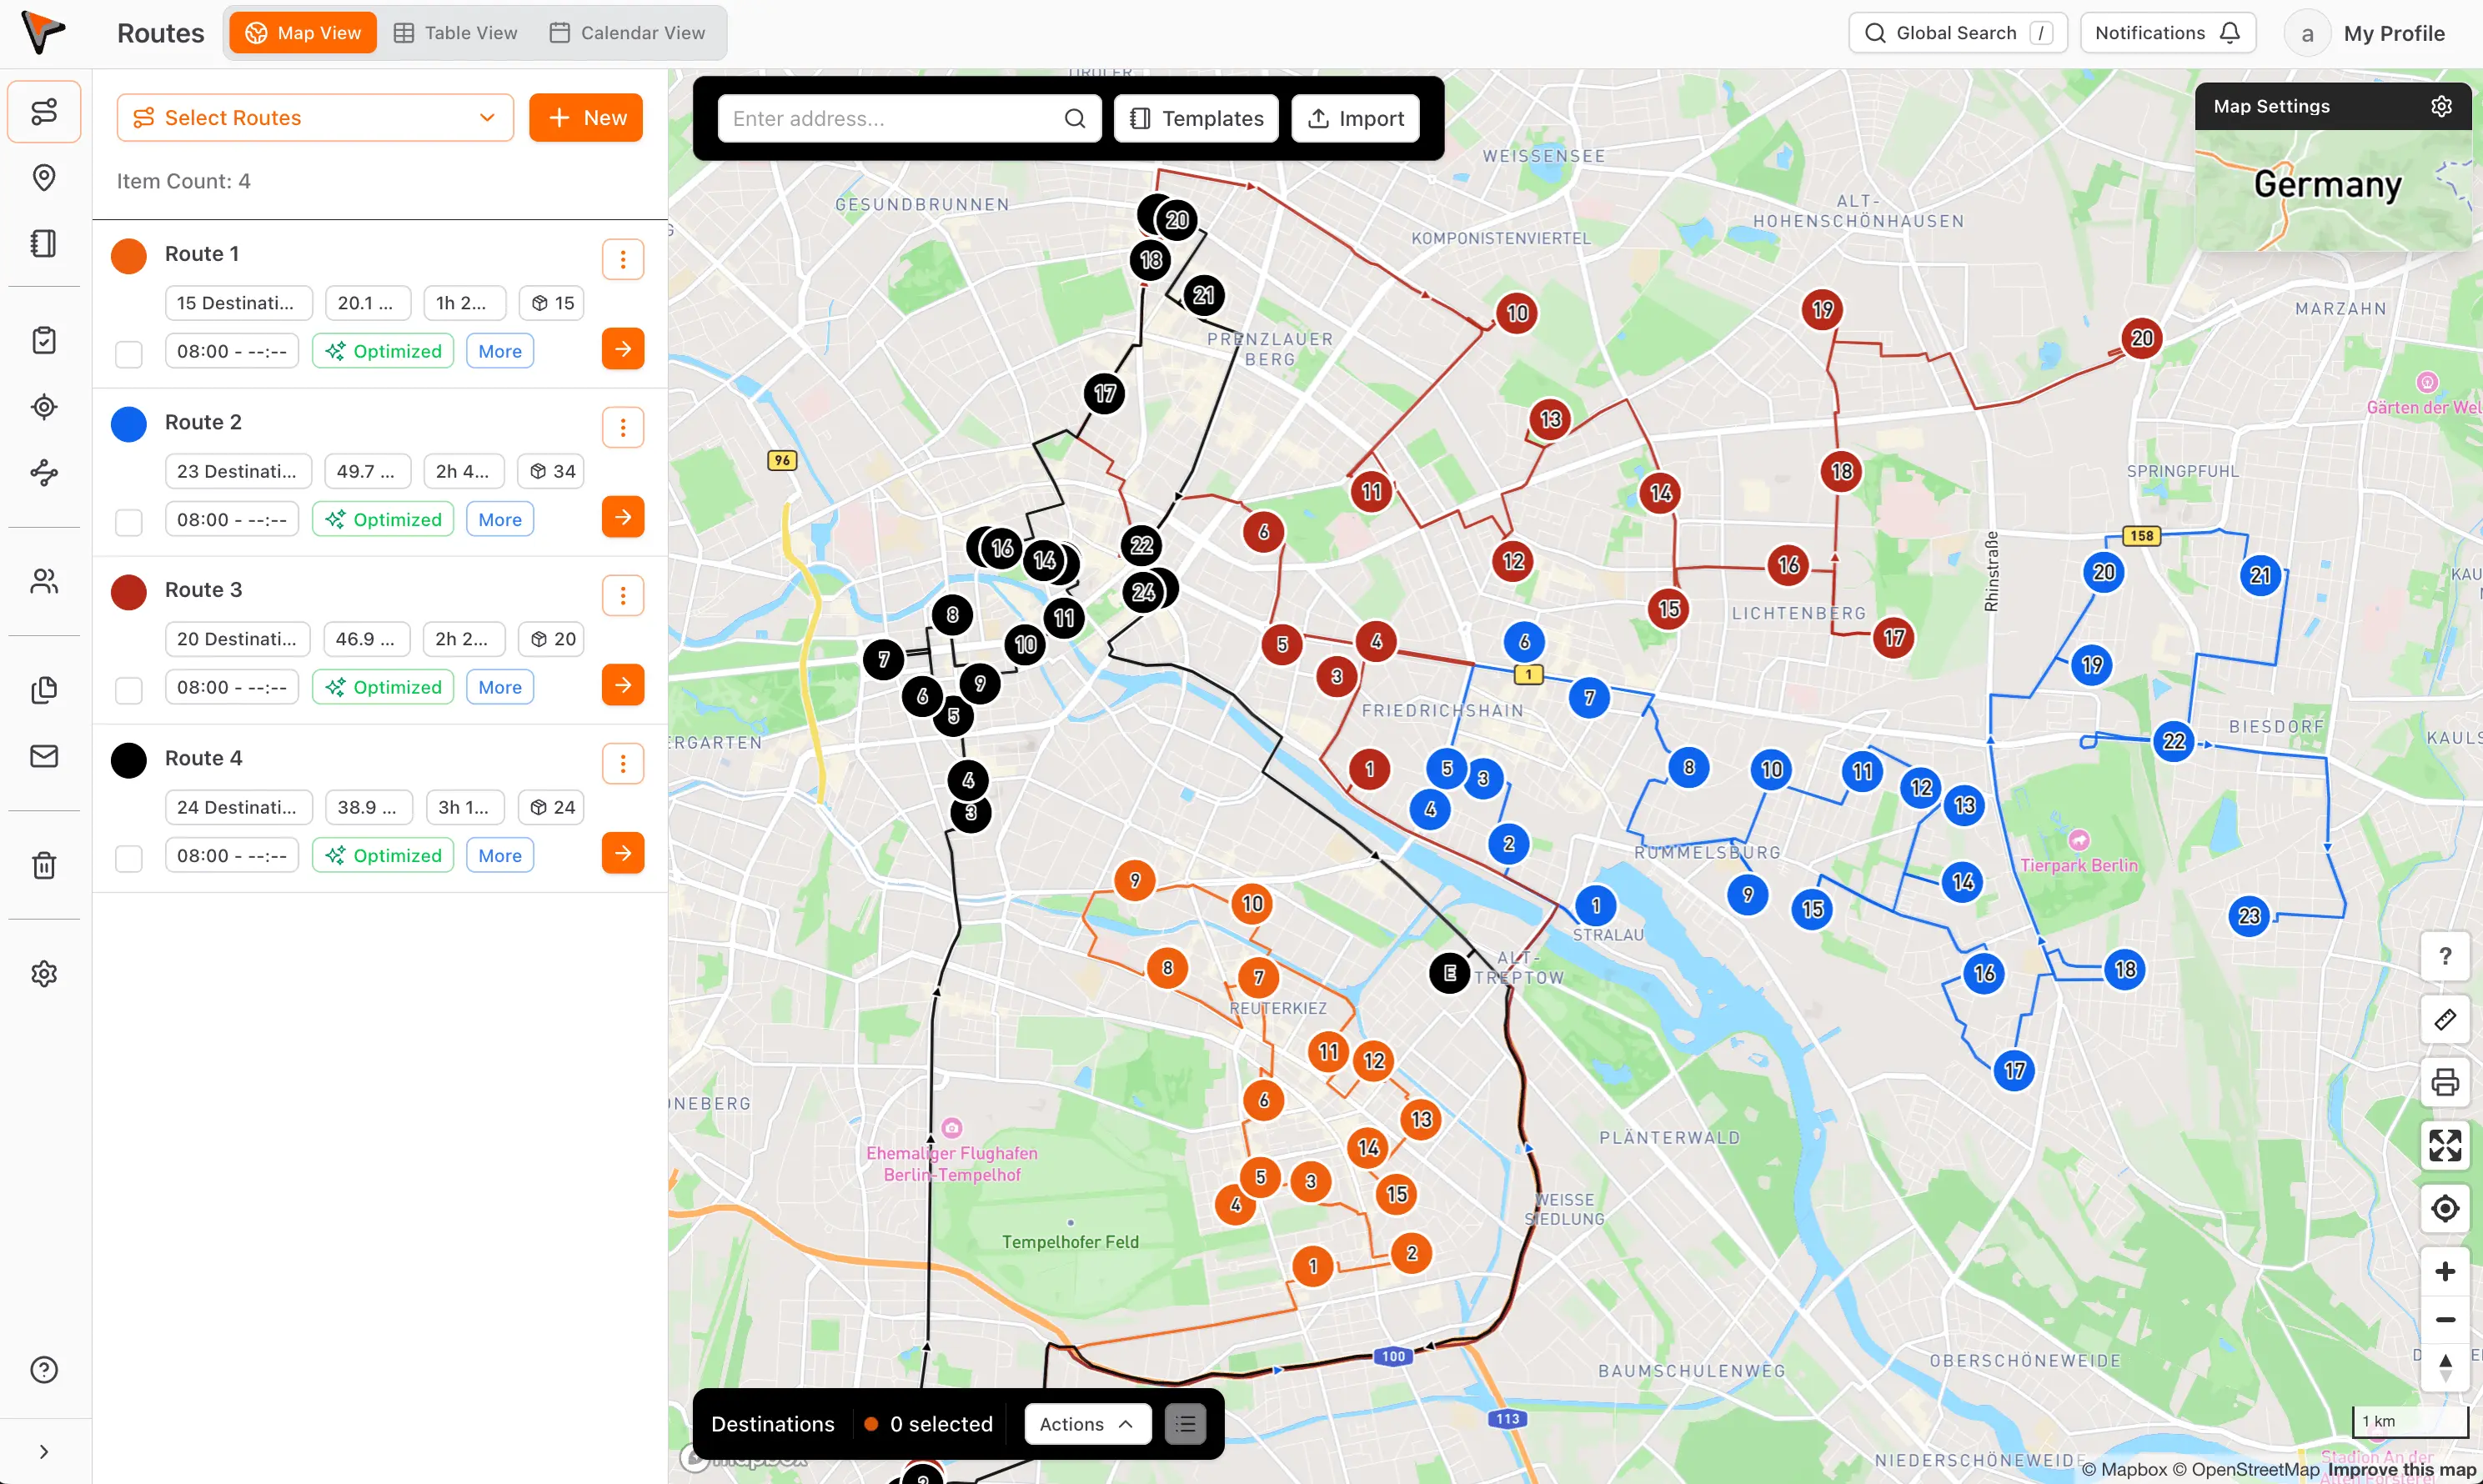Toggle map fullscreen icon

2445,1145
